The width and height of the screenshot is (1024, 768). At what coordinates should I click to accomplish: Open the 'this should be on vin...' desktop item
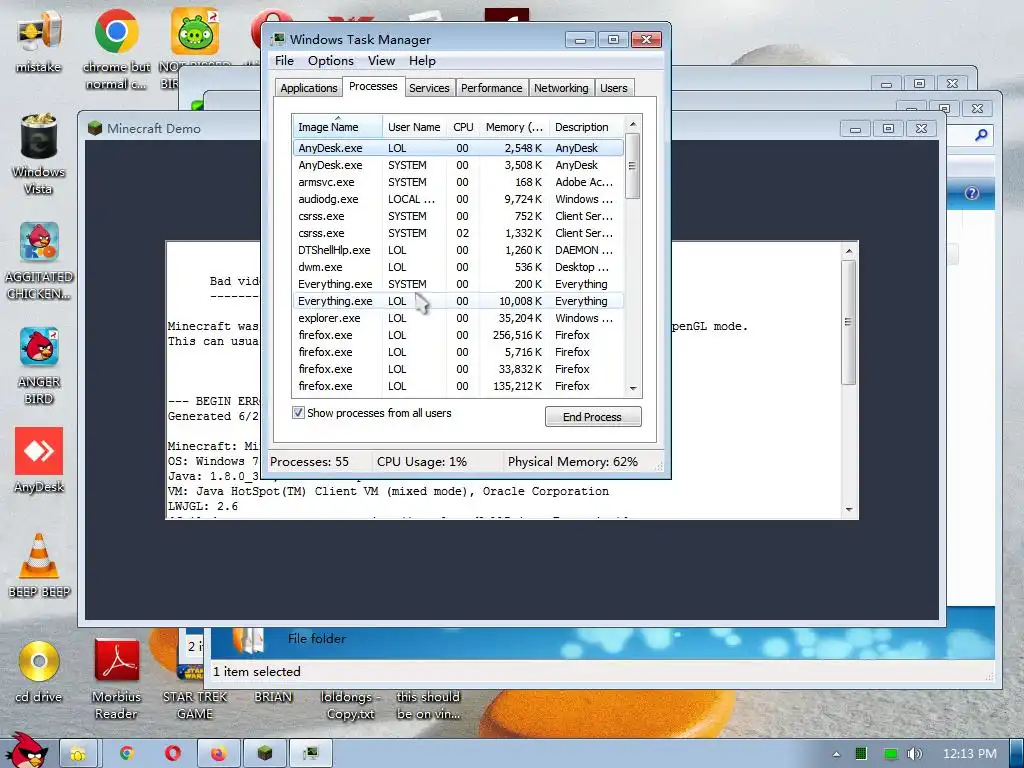point(428,705)
